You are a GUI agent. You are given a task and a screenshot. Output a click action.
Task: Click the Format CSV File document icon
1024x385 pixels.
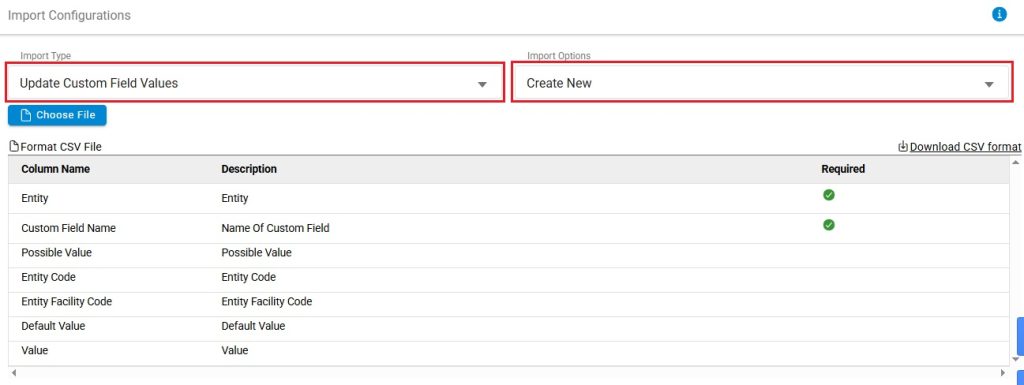pyautogui.click(x=14, y=147)
